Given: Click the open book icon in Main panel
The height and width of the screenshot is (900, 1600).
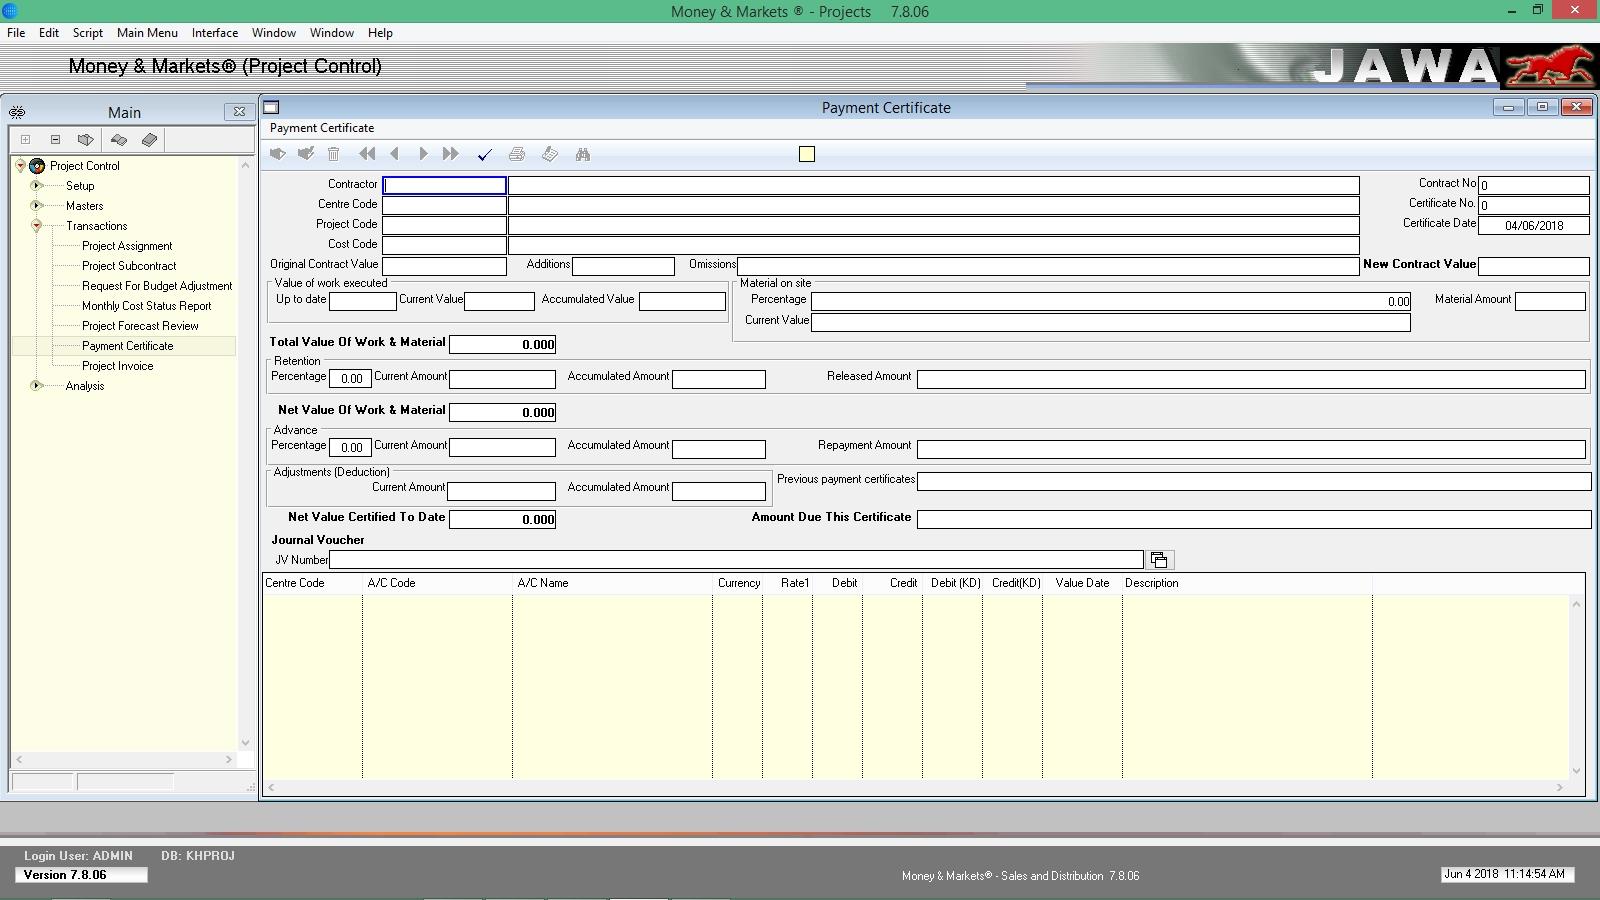Looking at the screenshot, I should [x=119, y=140].
